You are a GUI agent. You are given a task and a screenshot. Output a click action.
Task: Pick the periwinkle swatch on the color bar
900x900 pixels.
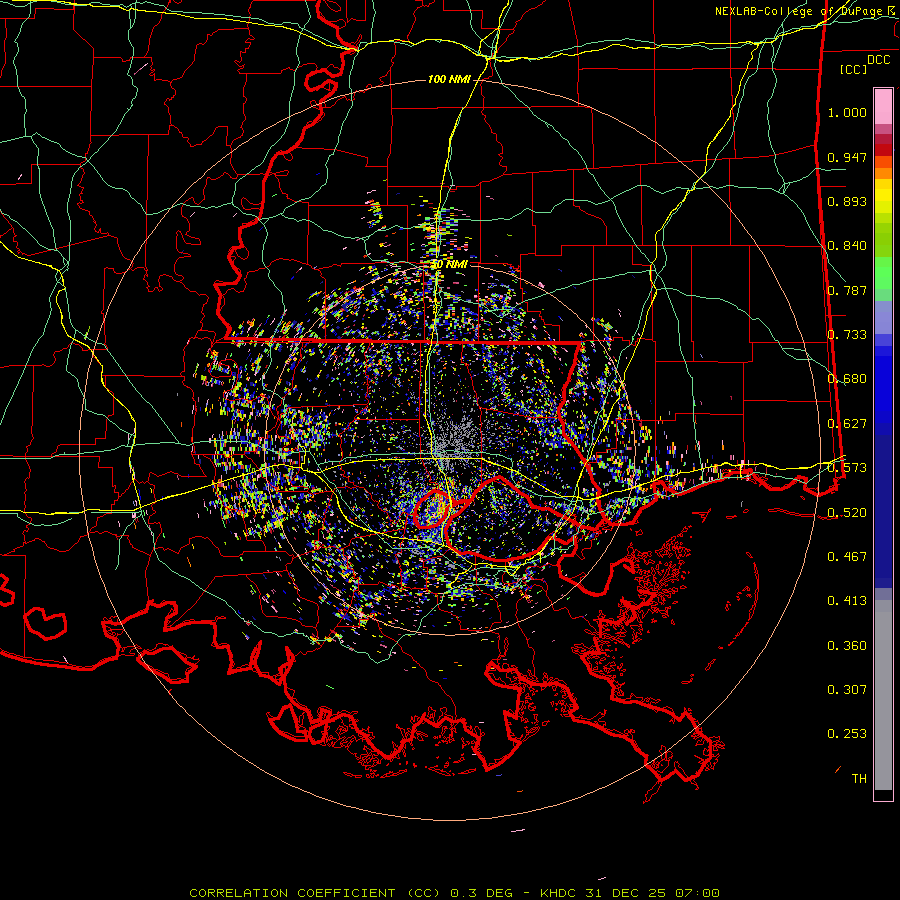tap(883, 317)
